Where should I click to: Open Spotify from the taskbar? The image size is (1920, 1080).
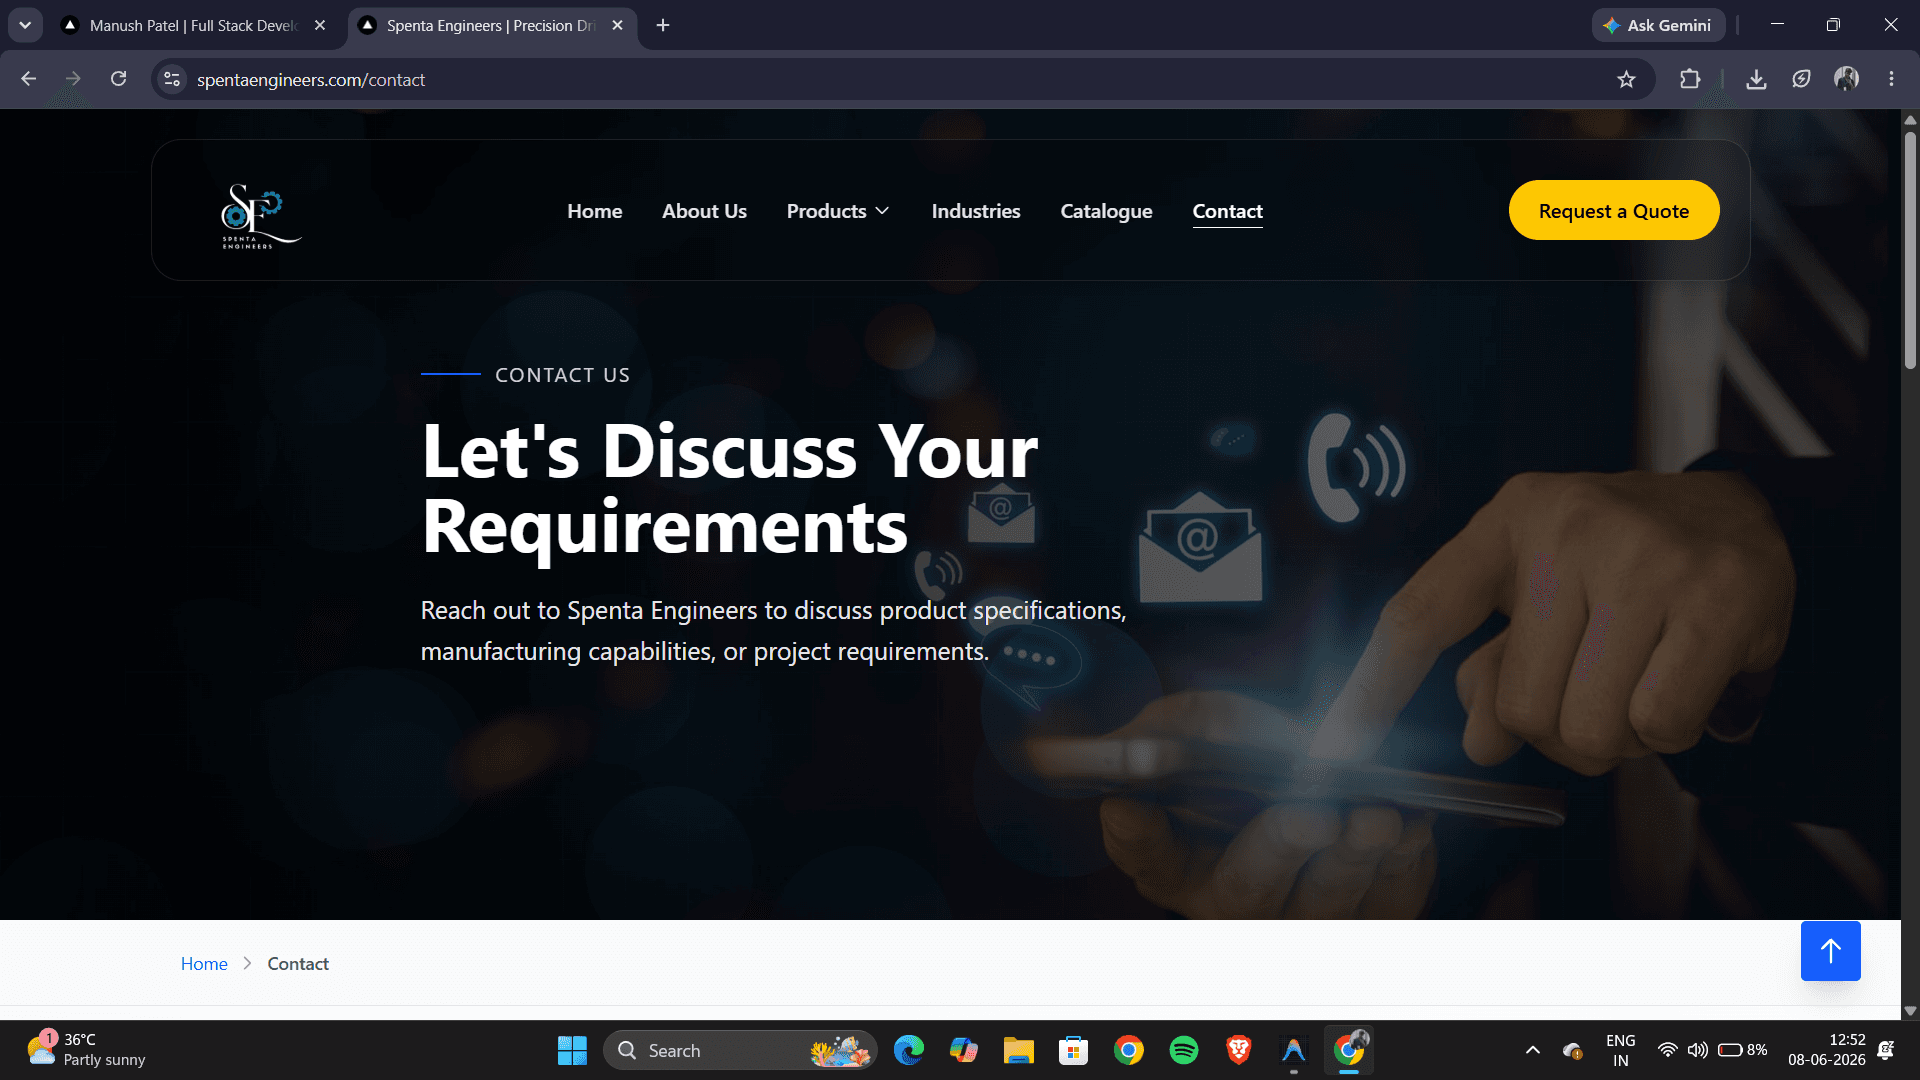click(x=1184, y=1050)
